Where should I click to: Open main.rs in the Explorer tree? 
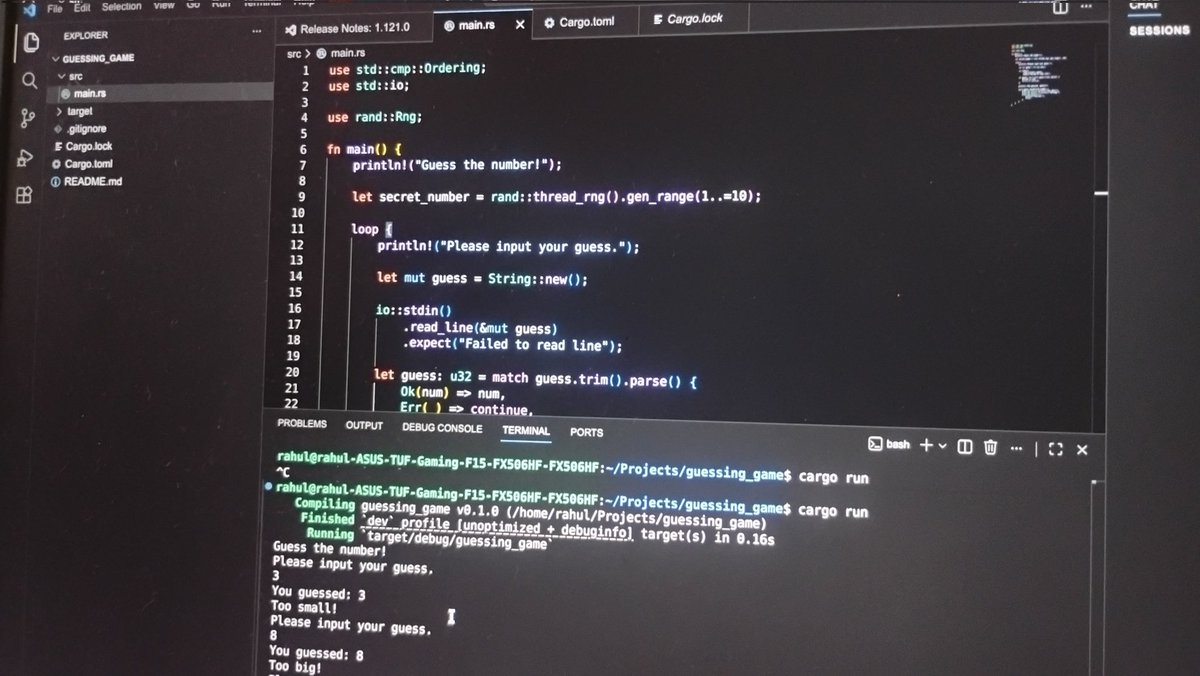(89, 93)
